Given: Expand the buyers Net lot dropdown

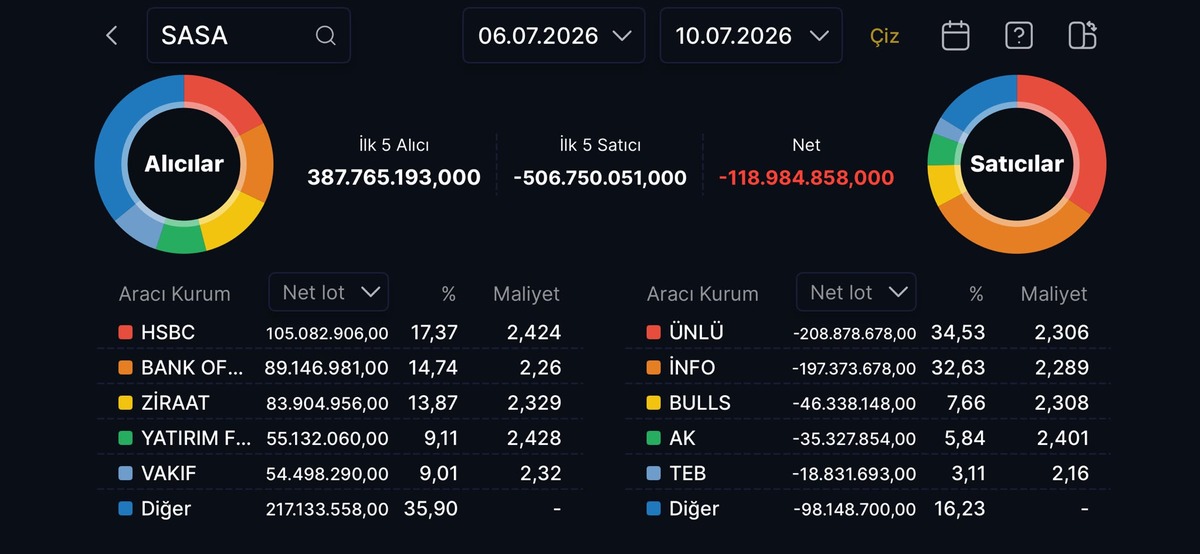Looking at the screenshot, I should pyautogui.click(x=329, y=292).
